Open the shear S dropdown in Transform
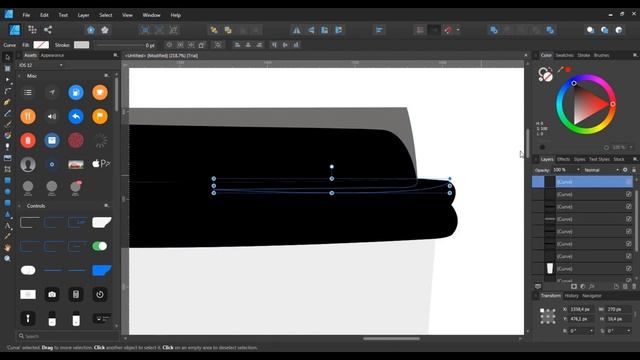 click(x=629, y=331)
